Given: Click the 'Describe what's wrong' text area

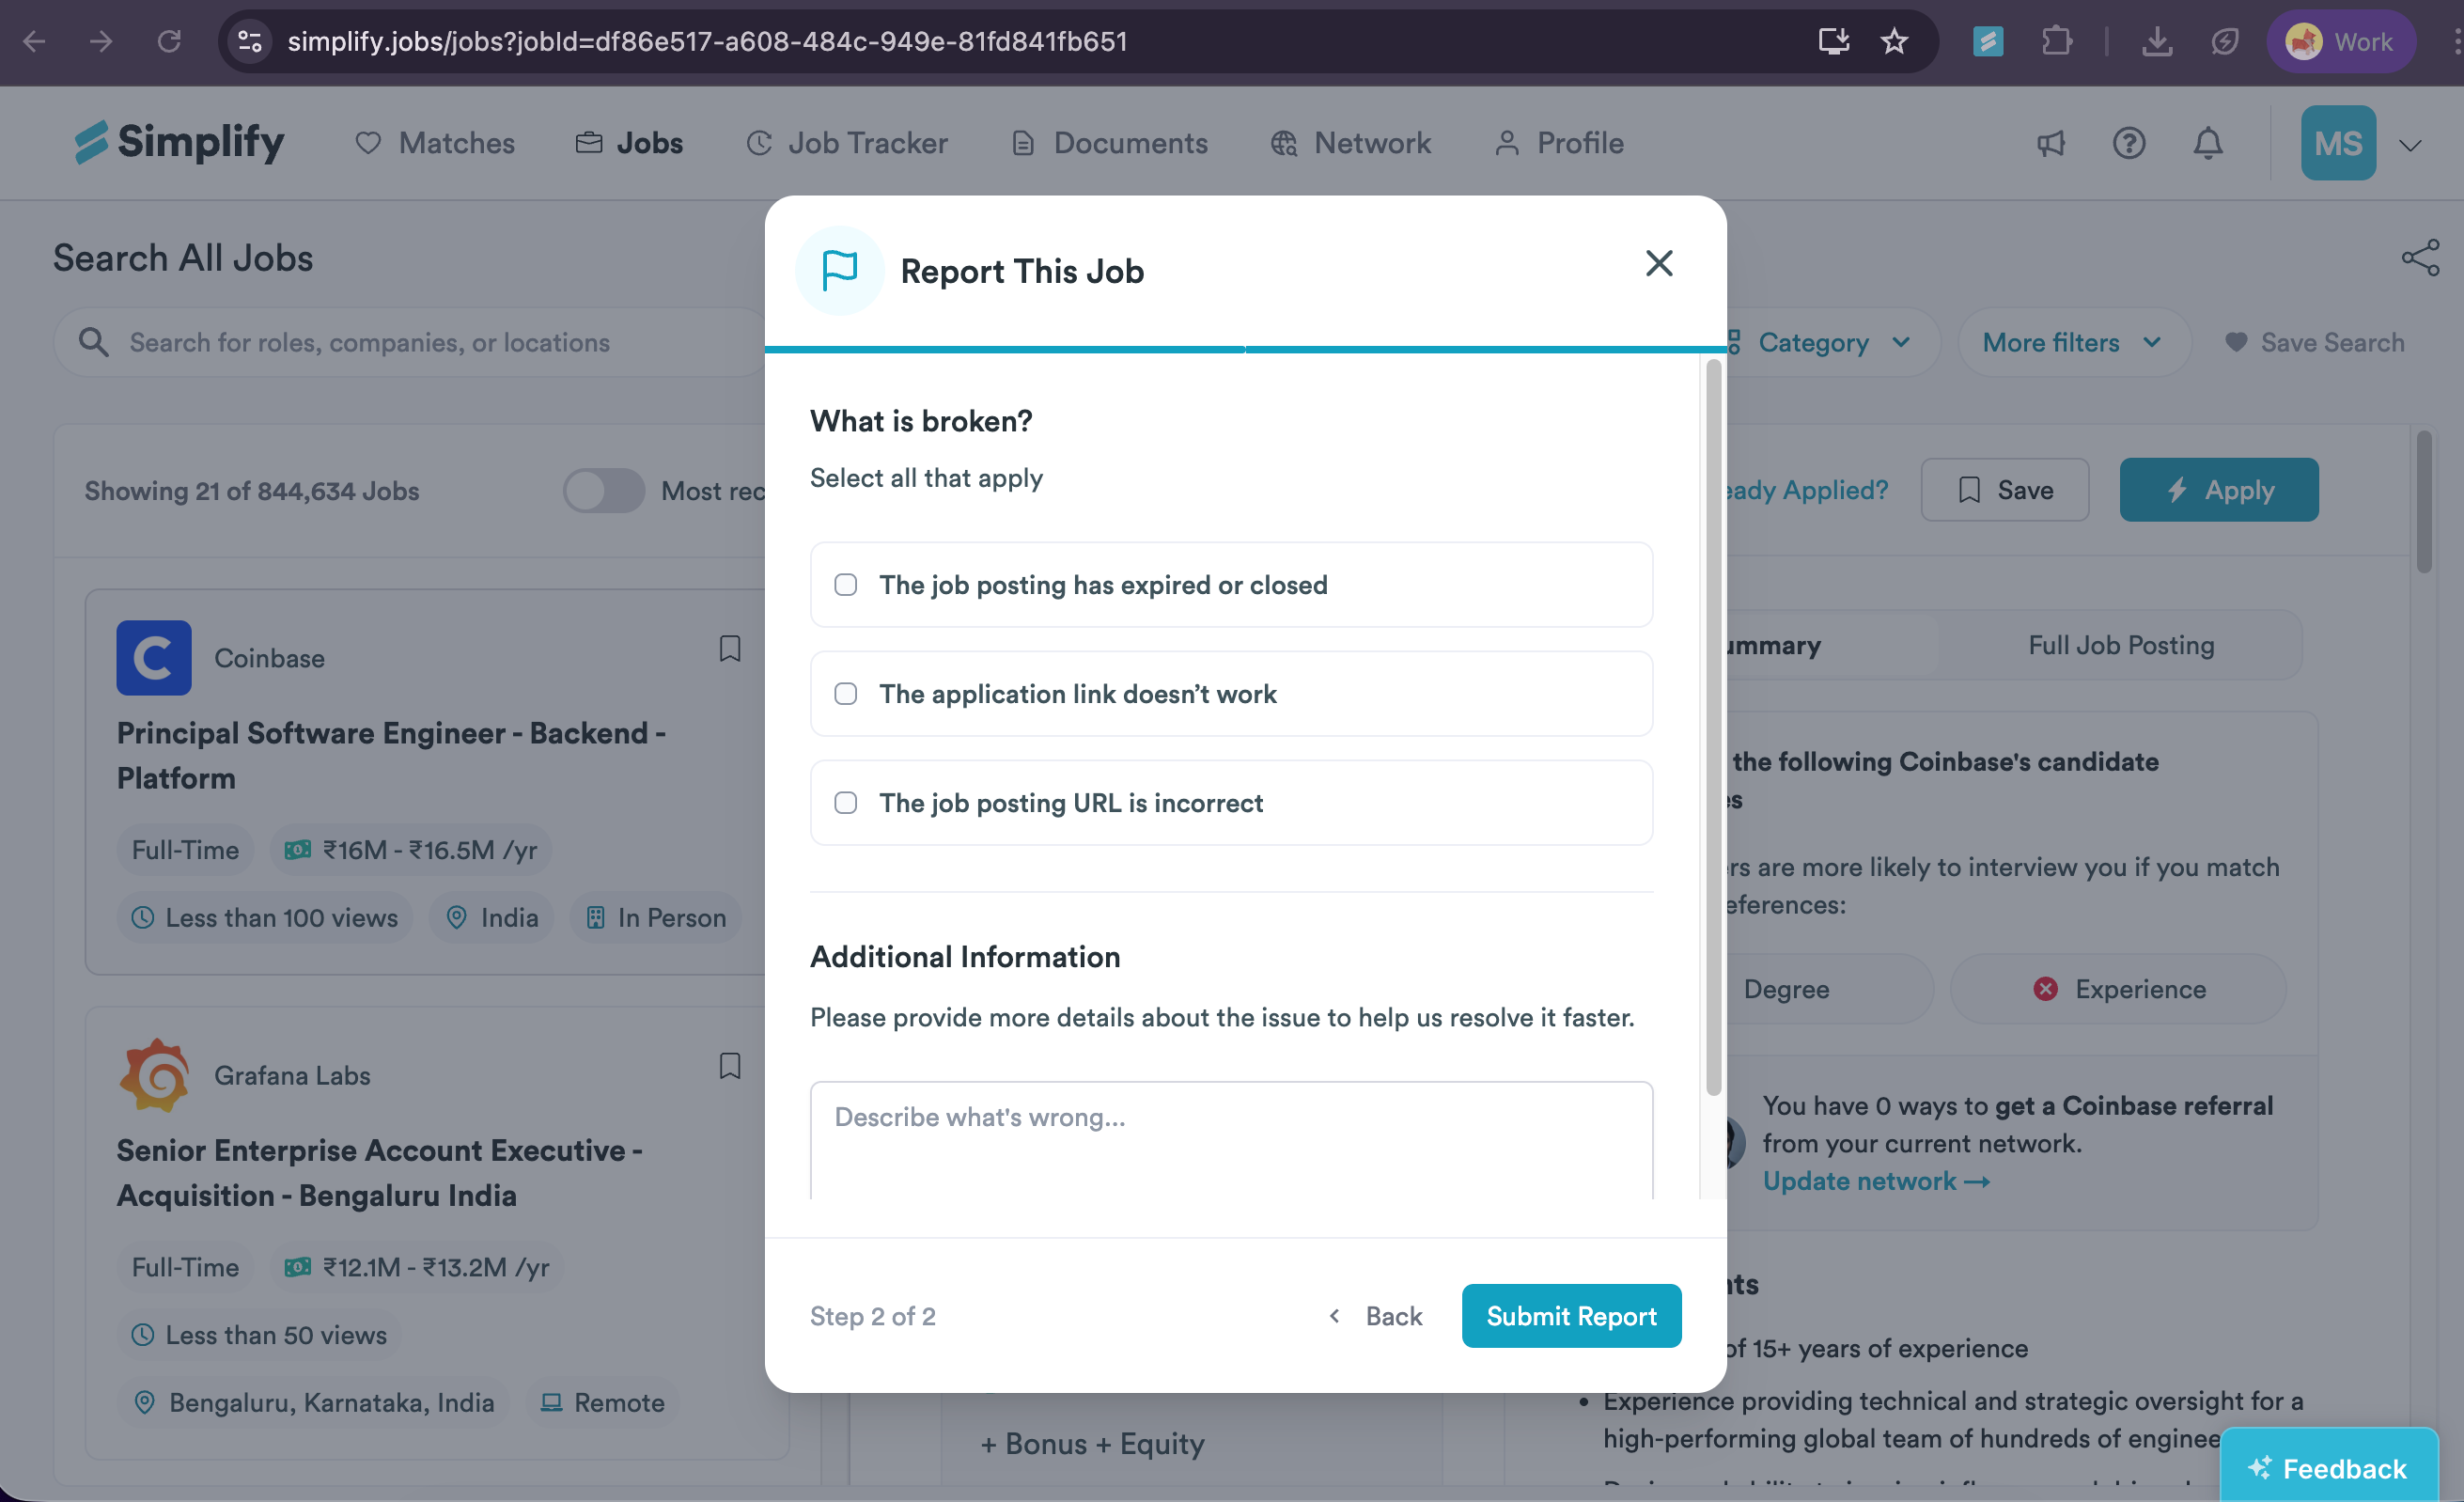Looking at the screenshot, I should 1231,1140.
